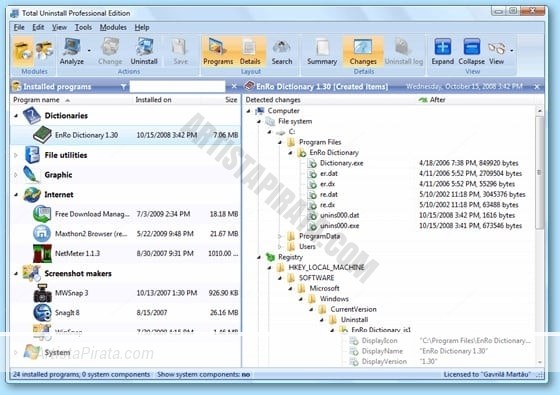Screen dimensions: 560x395
Task: Toggle the Programs layout pane
Action: [x=218, y=52]
